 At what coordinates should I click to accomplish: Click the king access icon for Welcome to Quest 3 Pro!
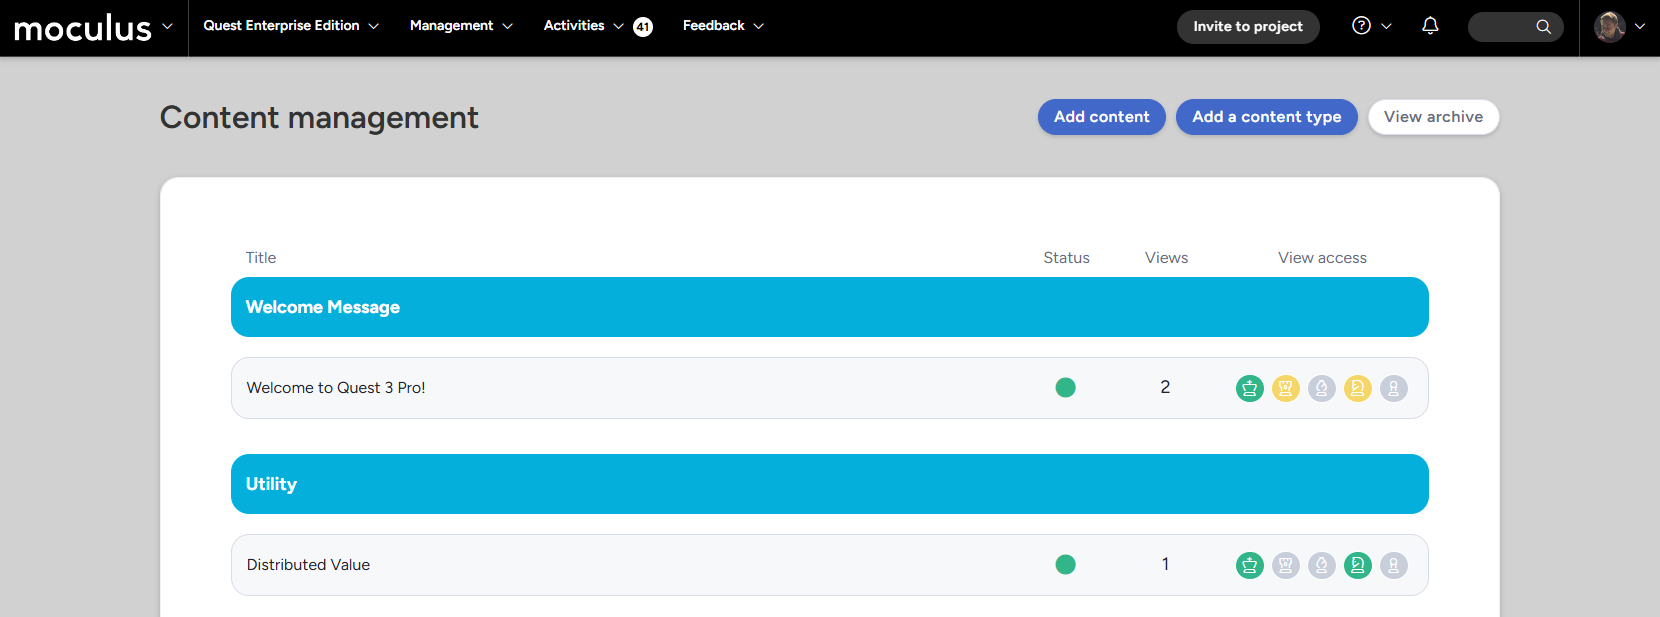click(1249, 388)
